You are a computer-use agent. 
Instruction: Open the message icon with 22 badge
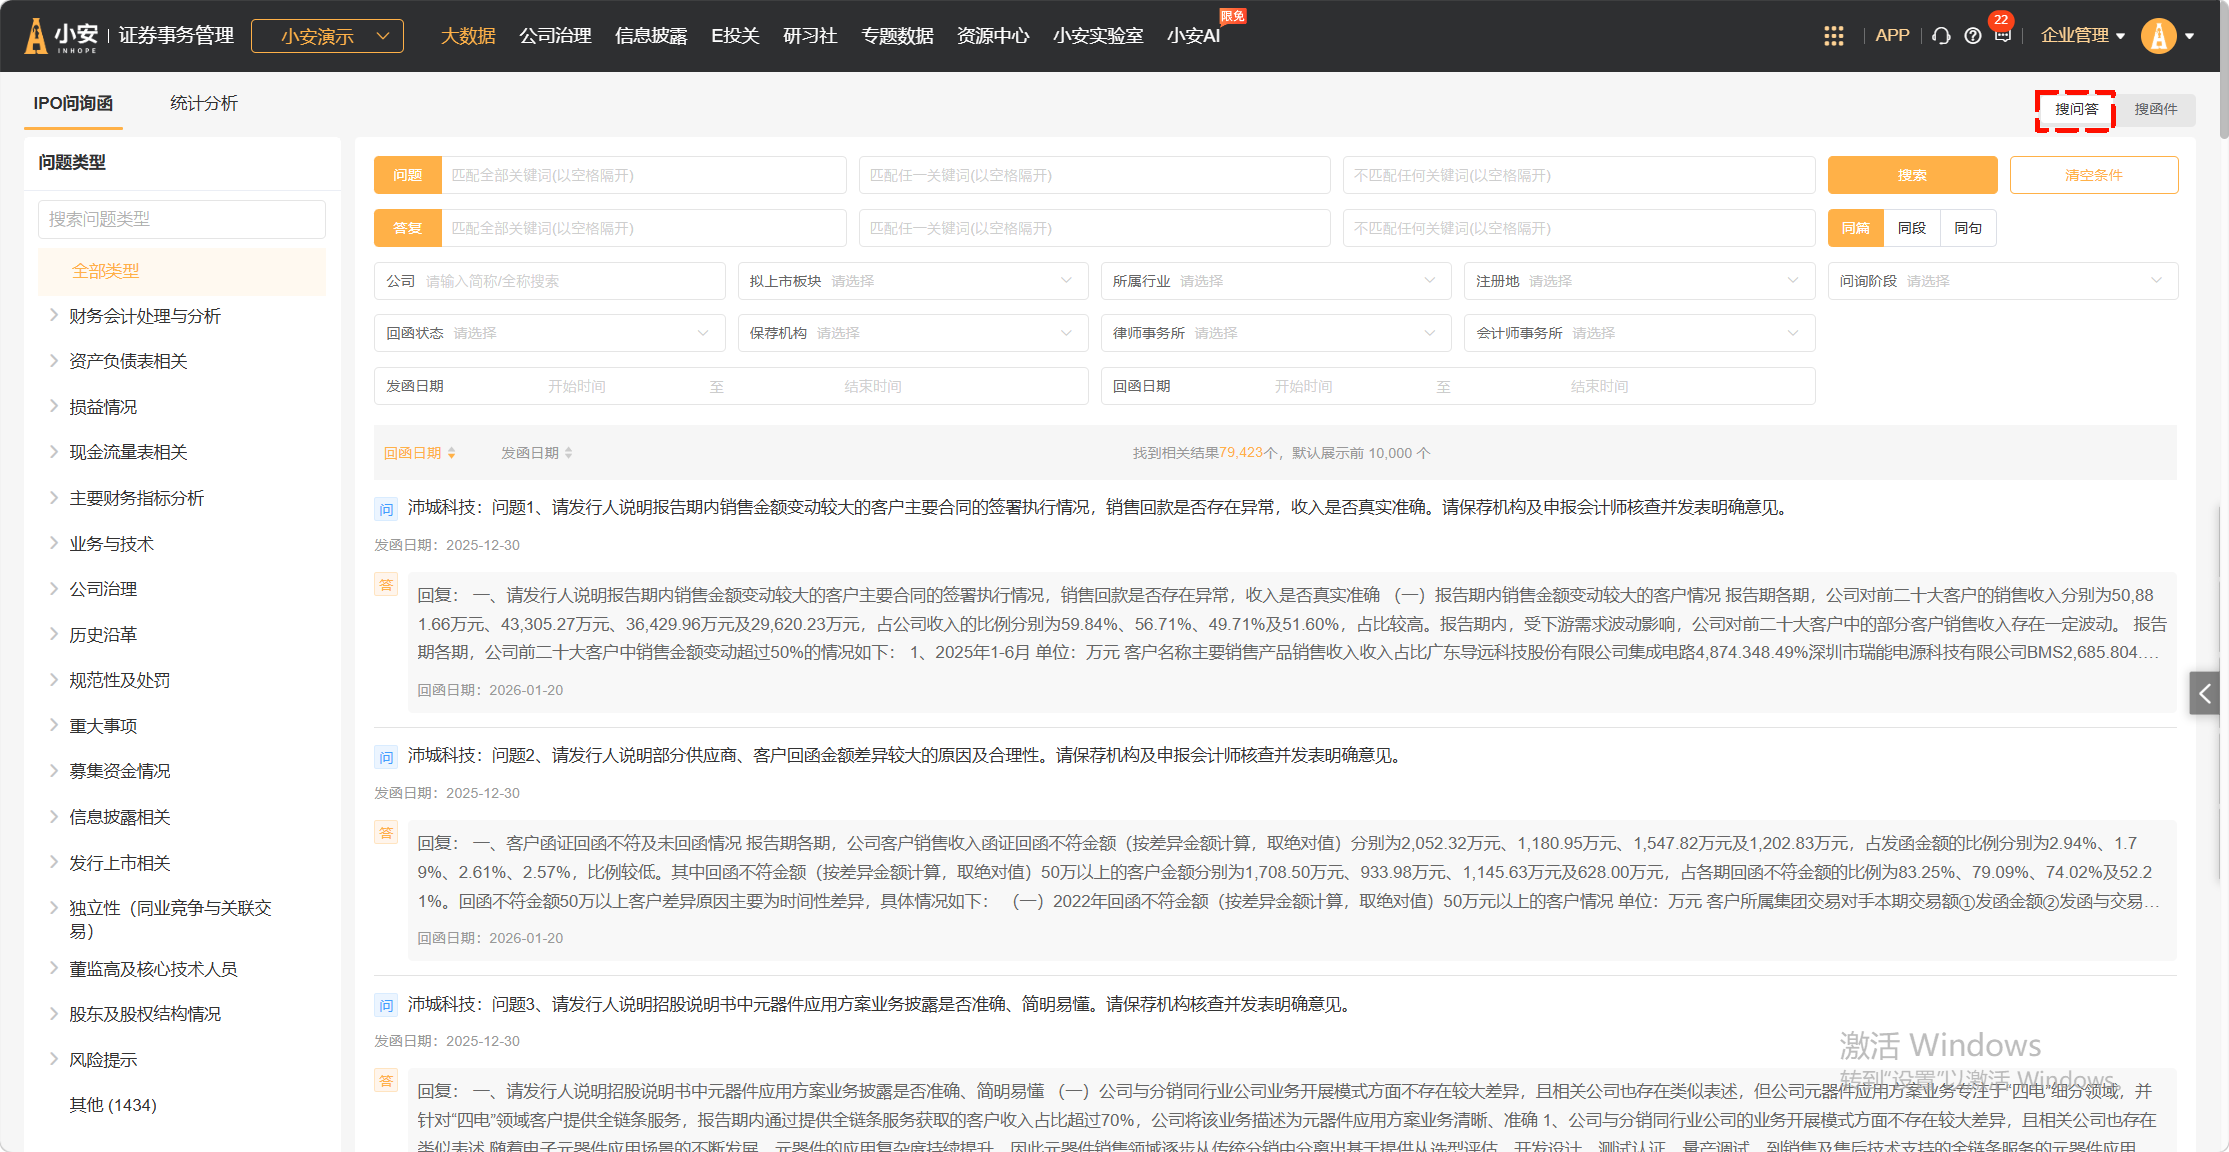tap(2002, 34)
